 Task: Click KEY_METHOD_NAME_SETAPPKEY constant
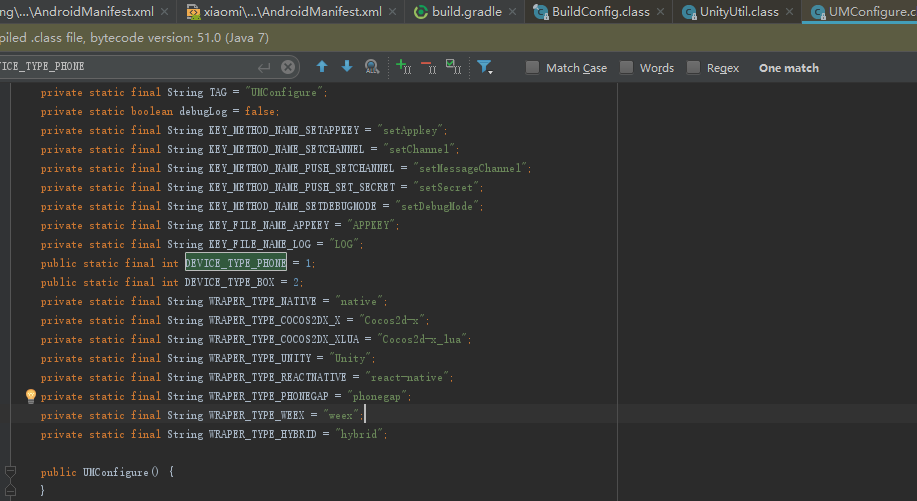(284, 130)
